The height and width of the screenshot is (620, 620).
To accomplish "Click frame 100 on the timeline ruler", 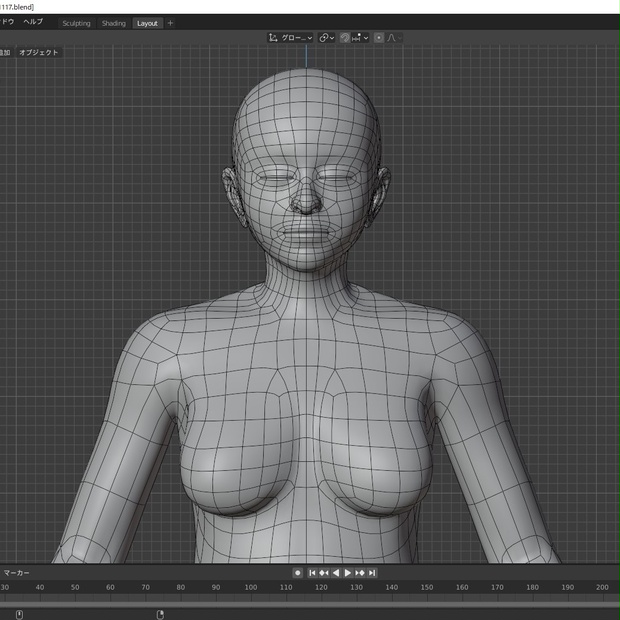I will [x=251, y=587].
